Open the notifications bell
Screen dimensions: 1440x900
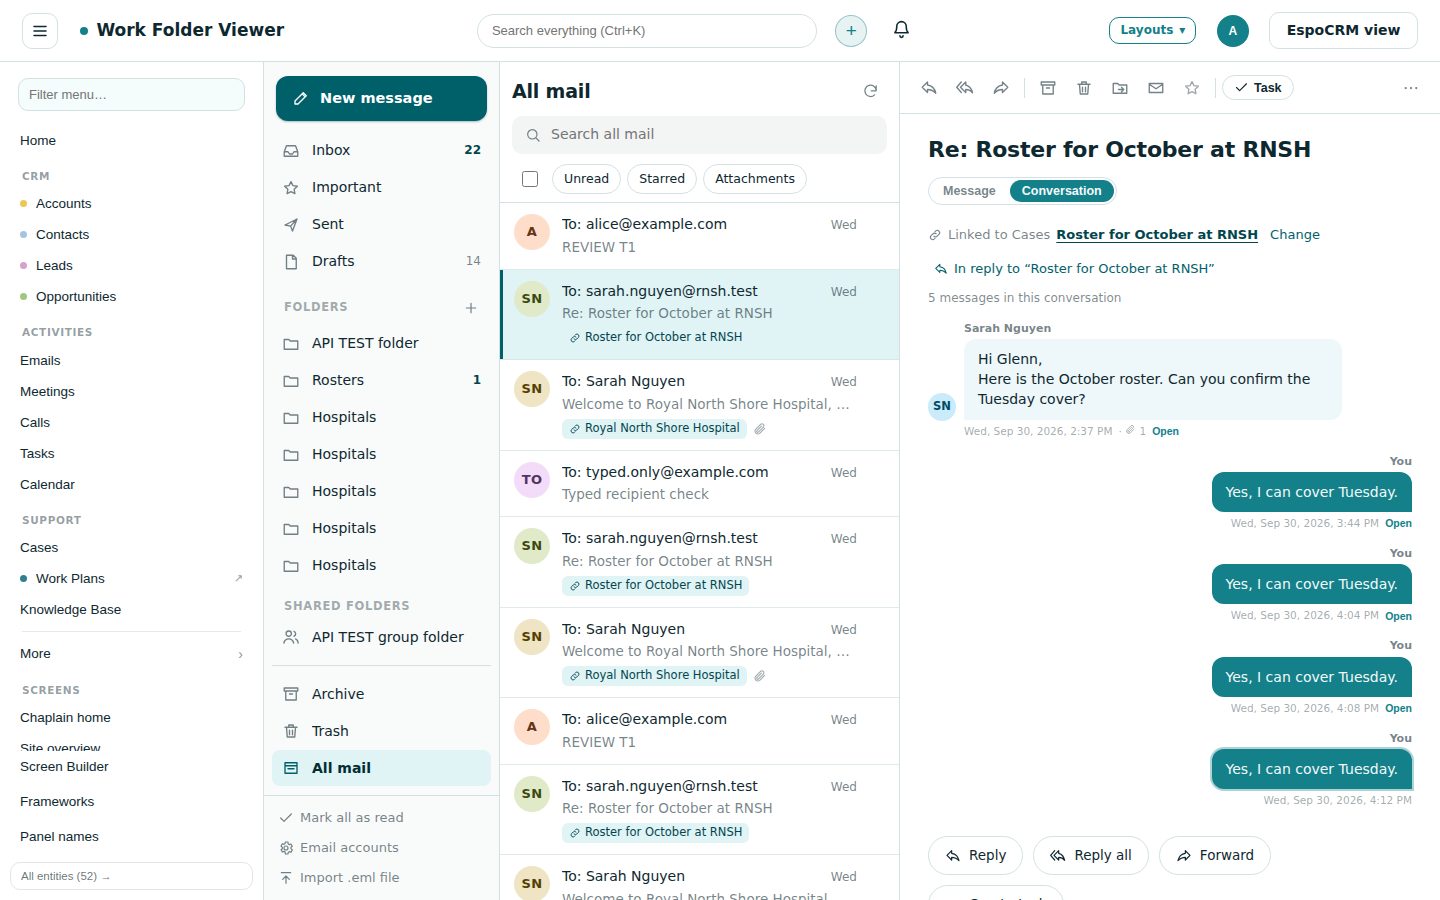tap(901, 30)
